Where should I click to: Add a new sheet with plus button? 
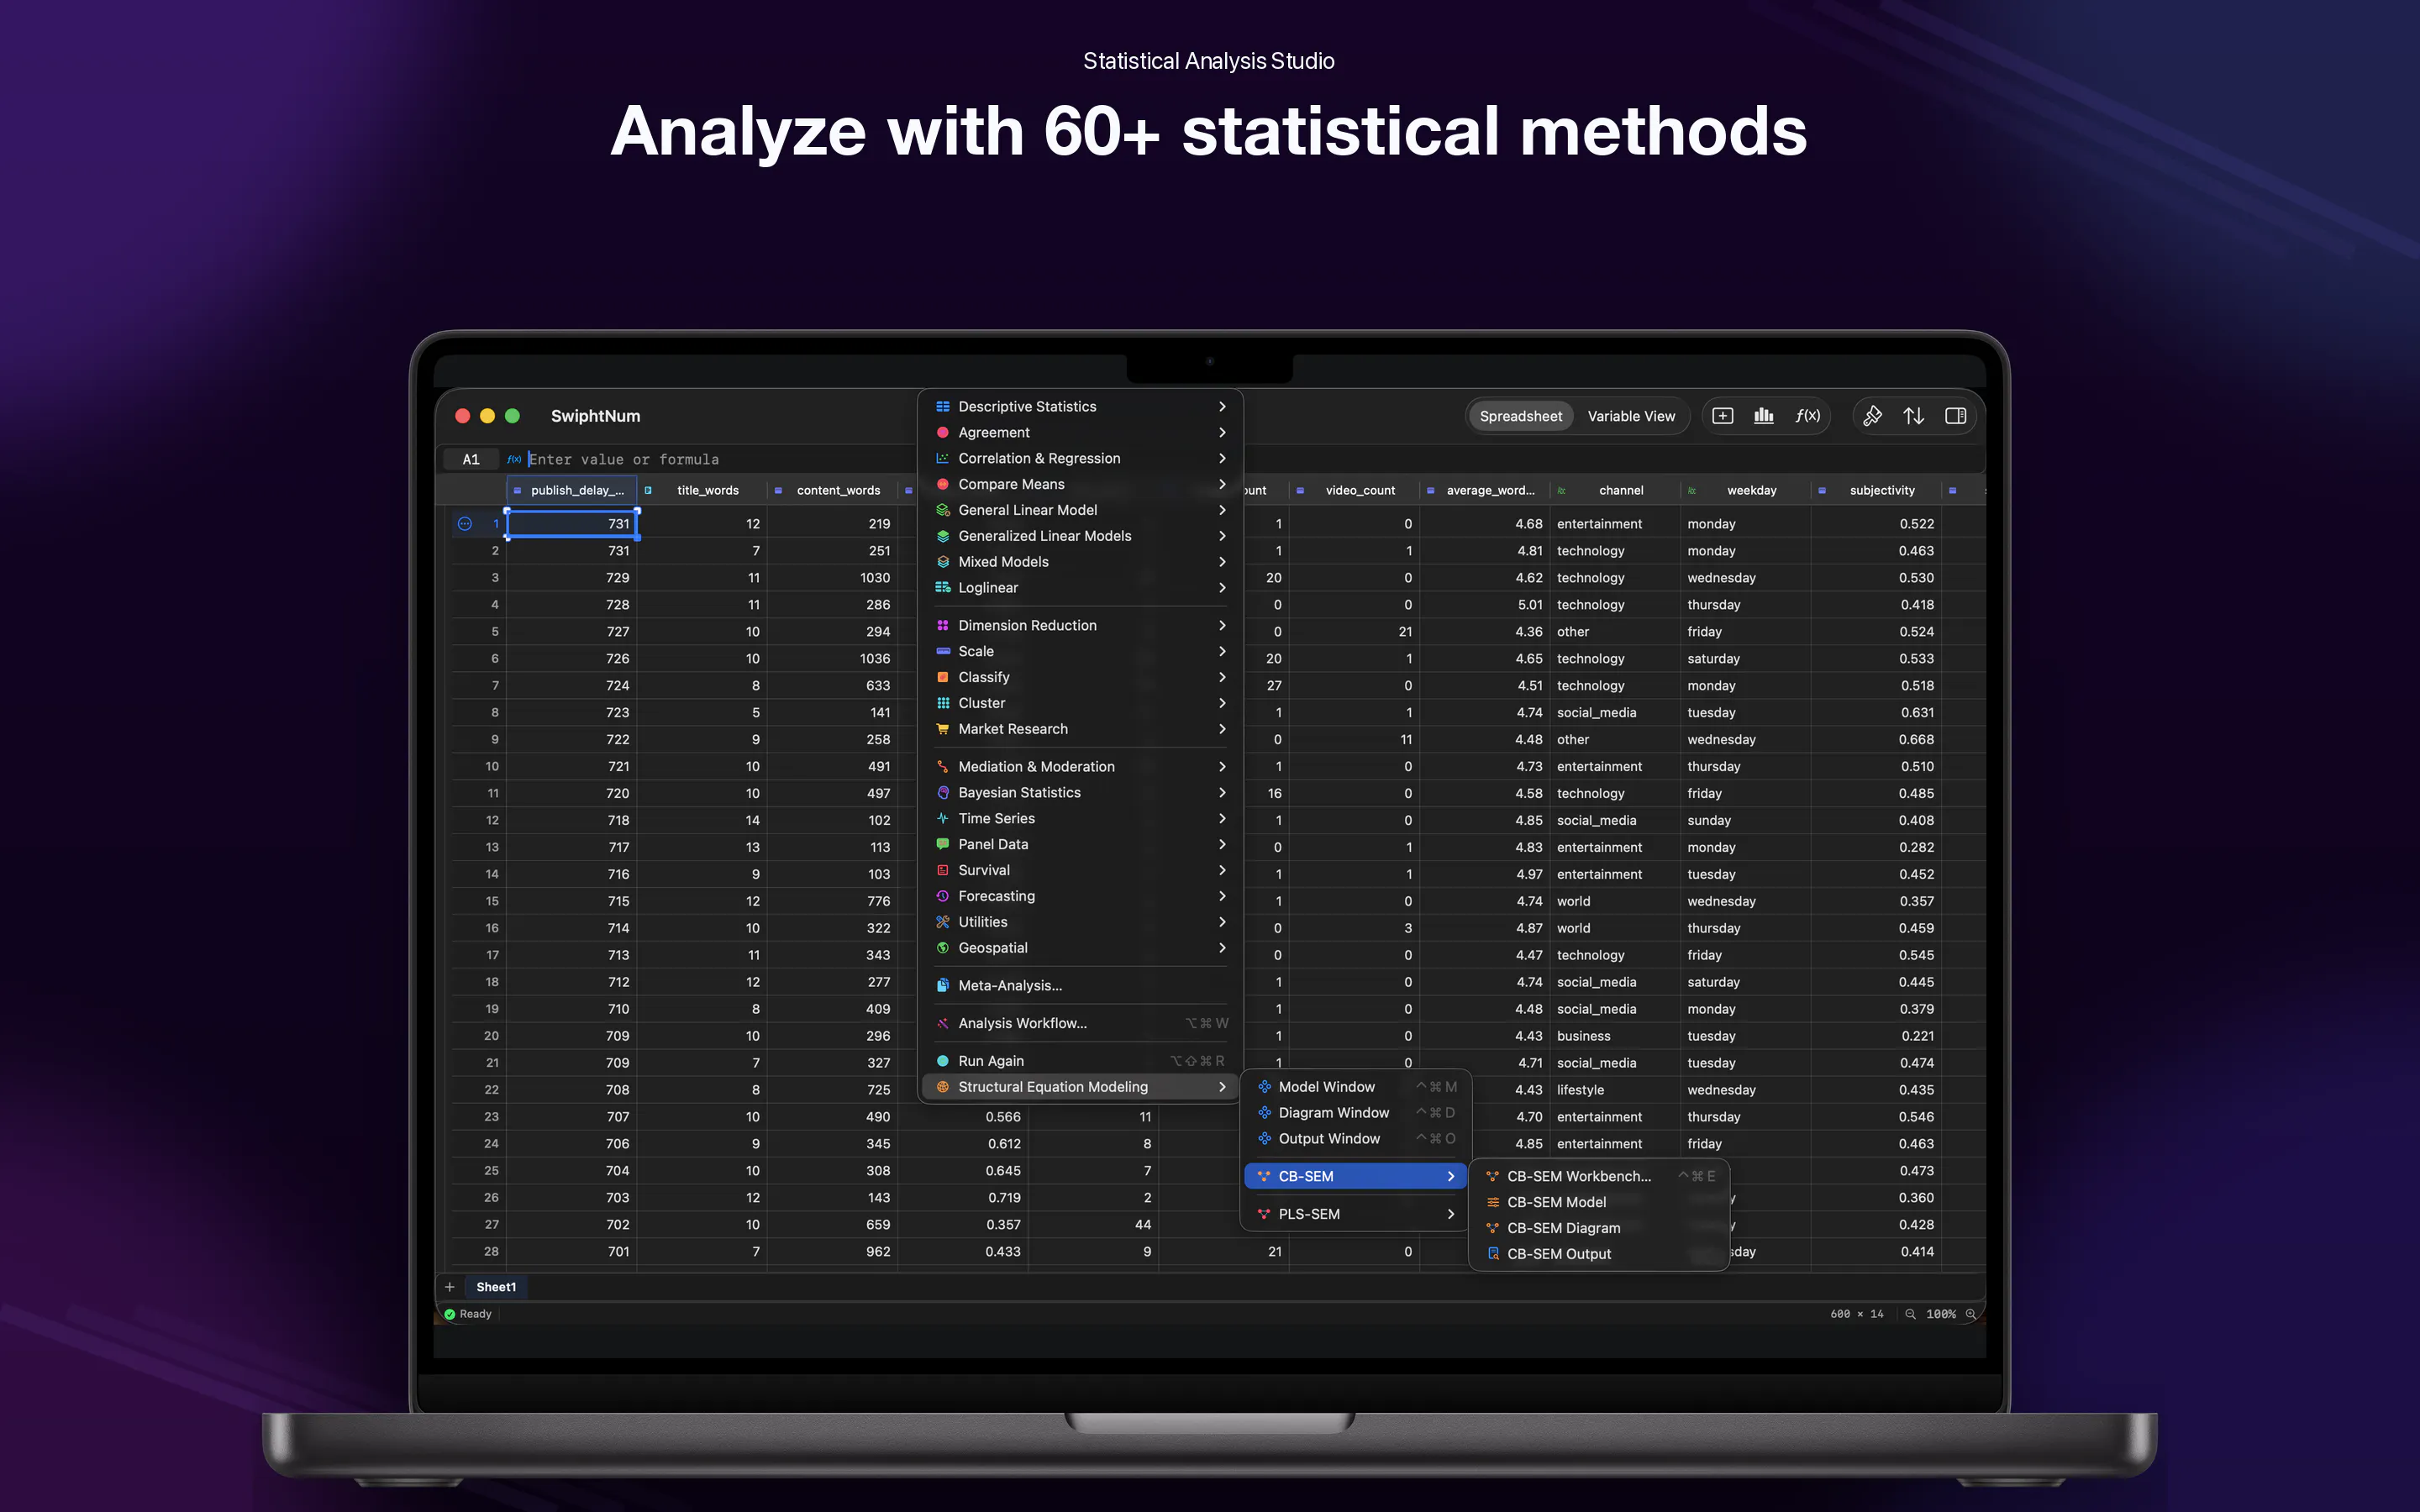coord(450,1287)
